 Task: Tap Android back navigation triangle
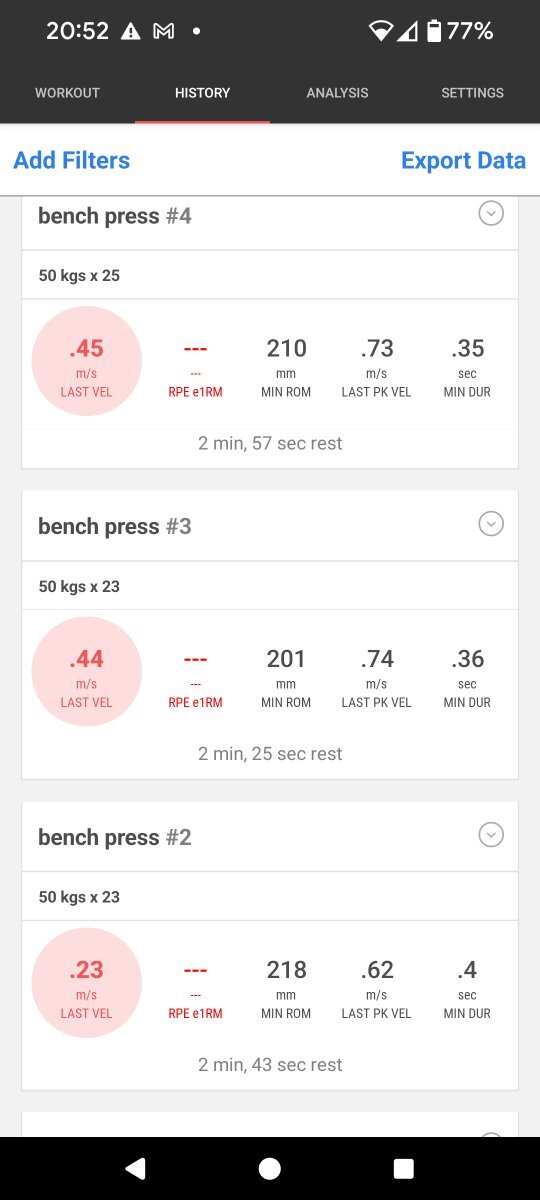135,1168
